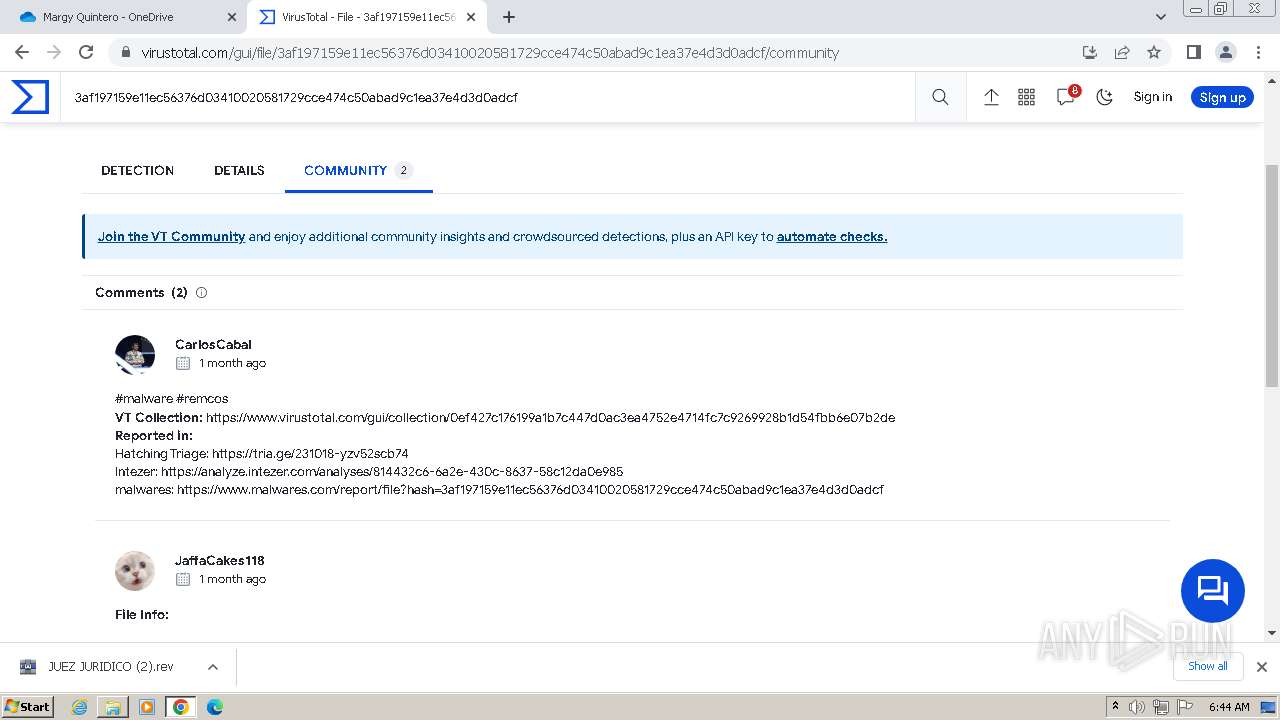Click the Comments info icon
The image size is (1280, 720).
[x=201, y=293]
